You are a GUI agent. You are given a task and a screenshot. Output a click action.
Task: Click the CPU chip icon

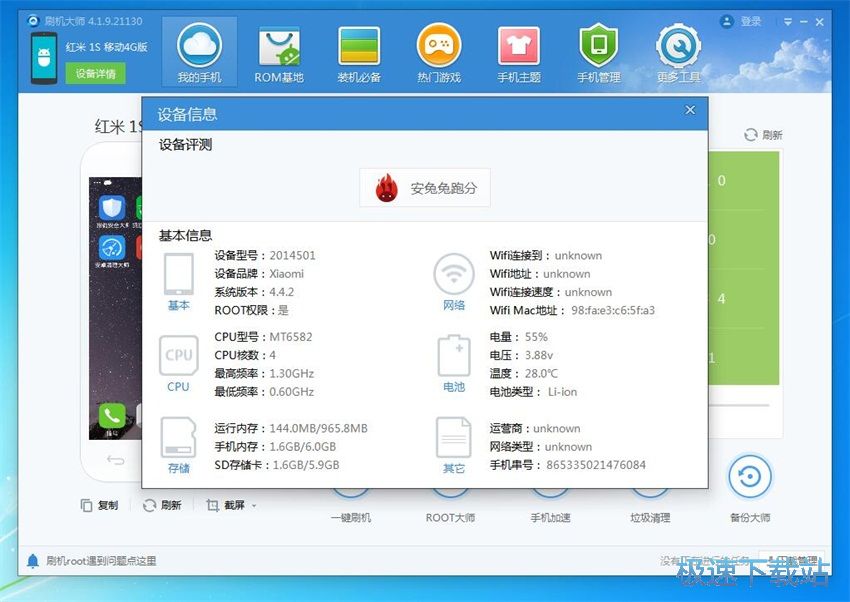tap(178, 355)
